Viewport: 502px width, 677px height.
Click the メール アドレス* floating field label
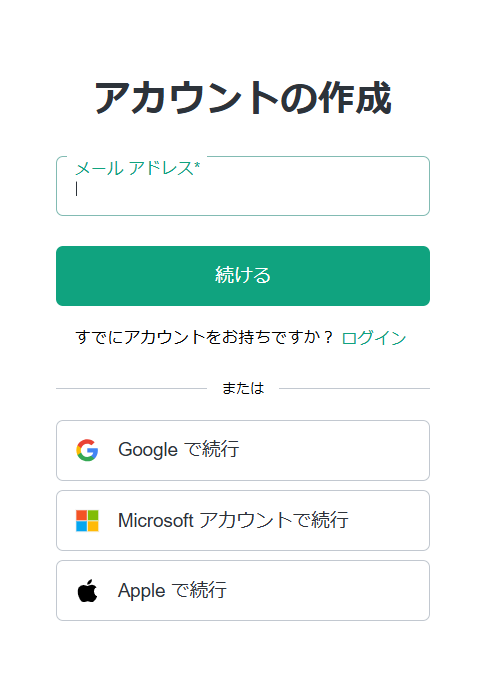138,168
